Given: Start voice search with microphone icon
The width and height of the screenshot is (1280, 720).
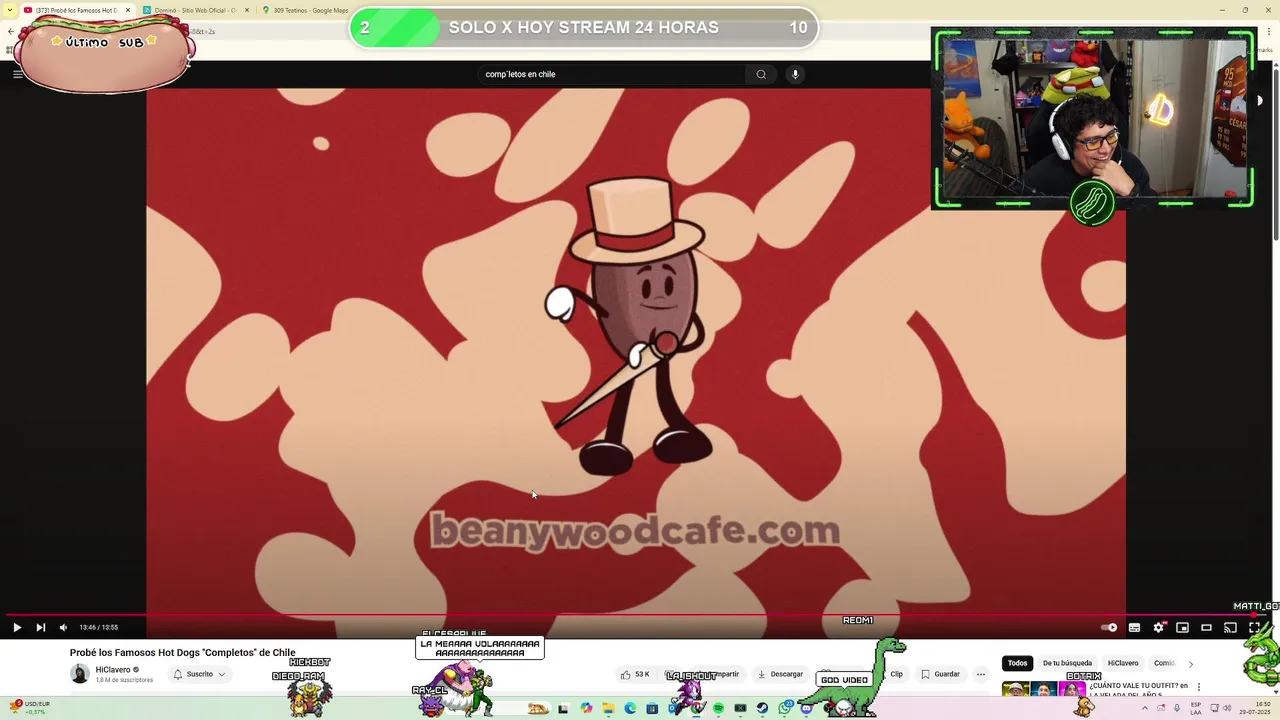Looking at the screenshot, I should pyautogui.click(x=795, y=74).
